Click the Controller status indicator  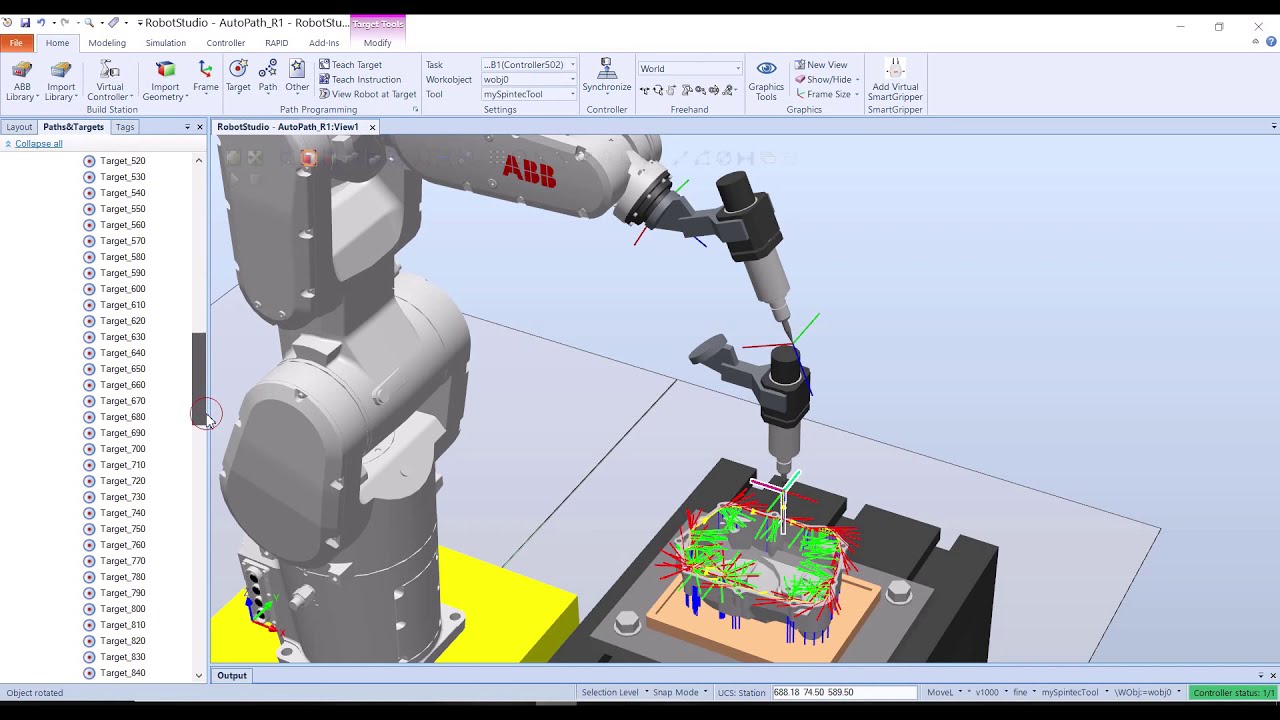tap(1234, 692)
